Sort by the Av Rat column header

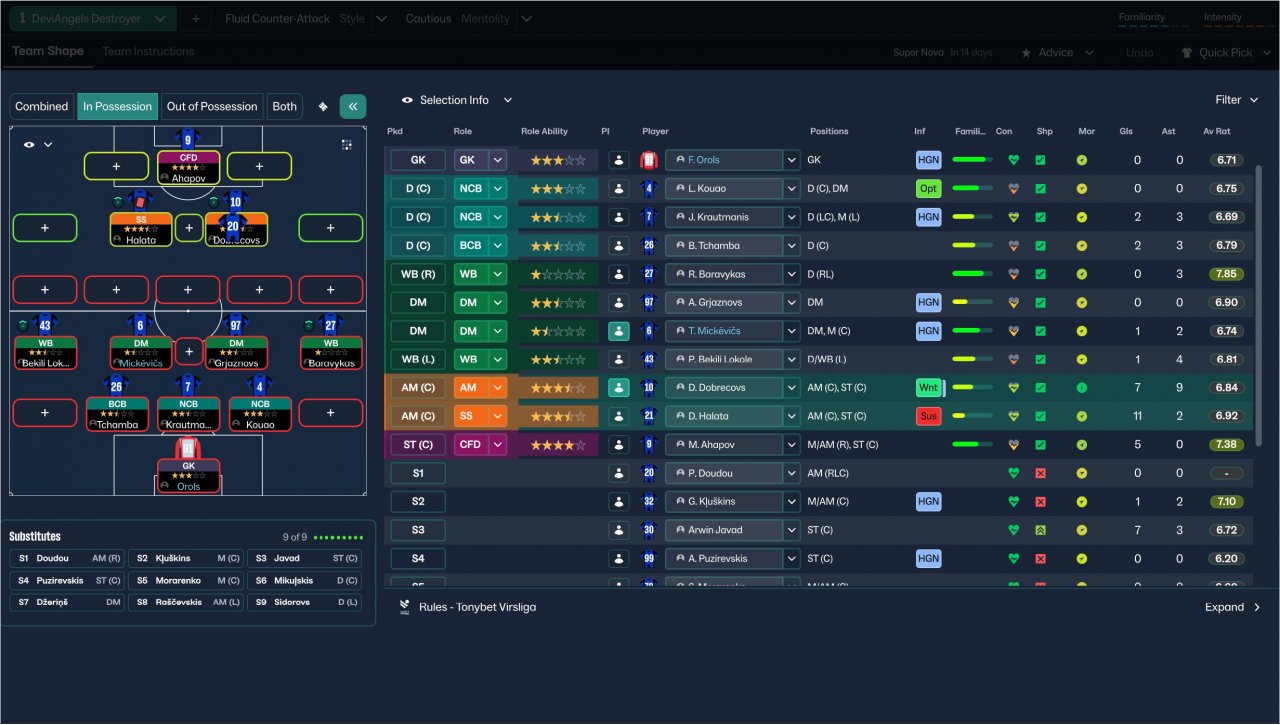1216,131
